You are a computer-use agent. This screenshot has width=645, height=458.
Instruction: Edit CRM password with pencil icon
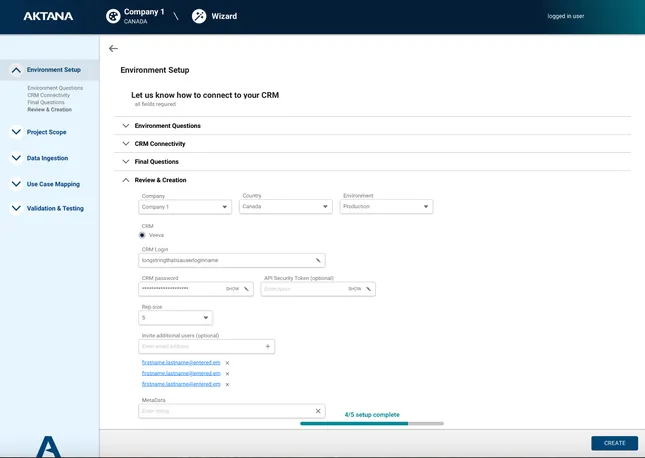coord(246,289)
